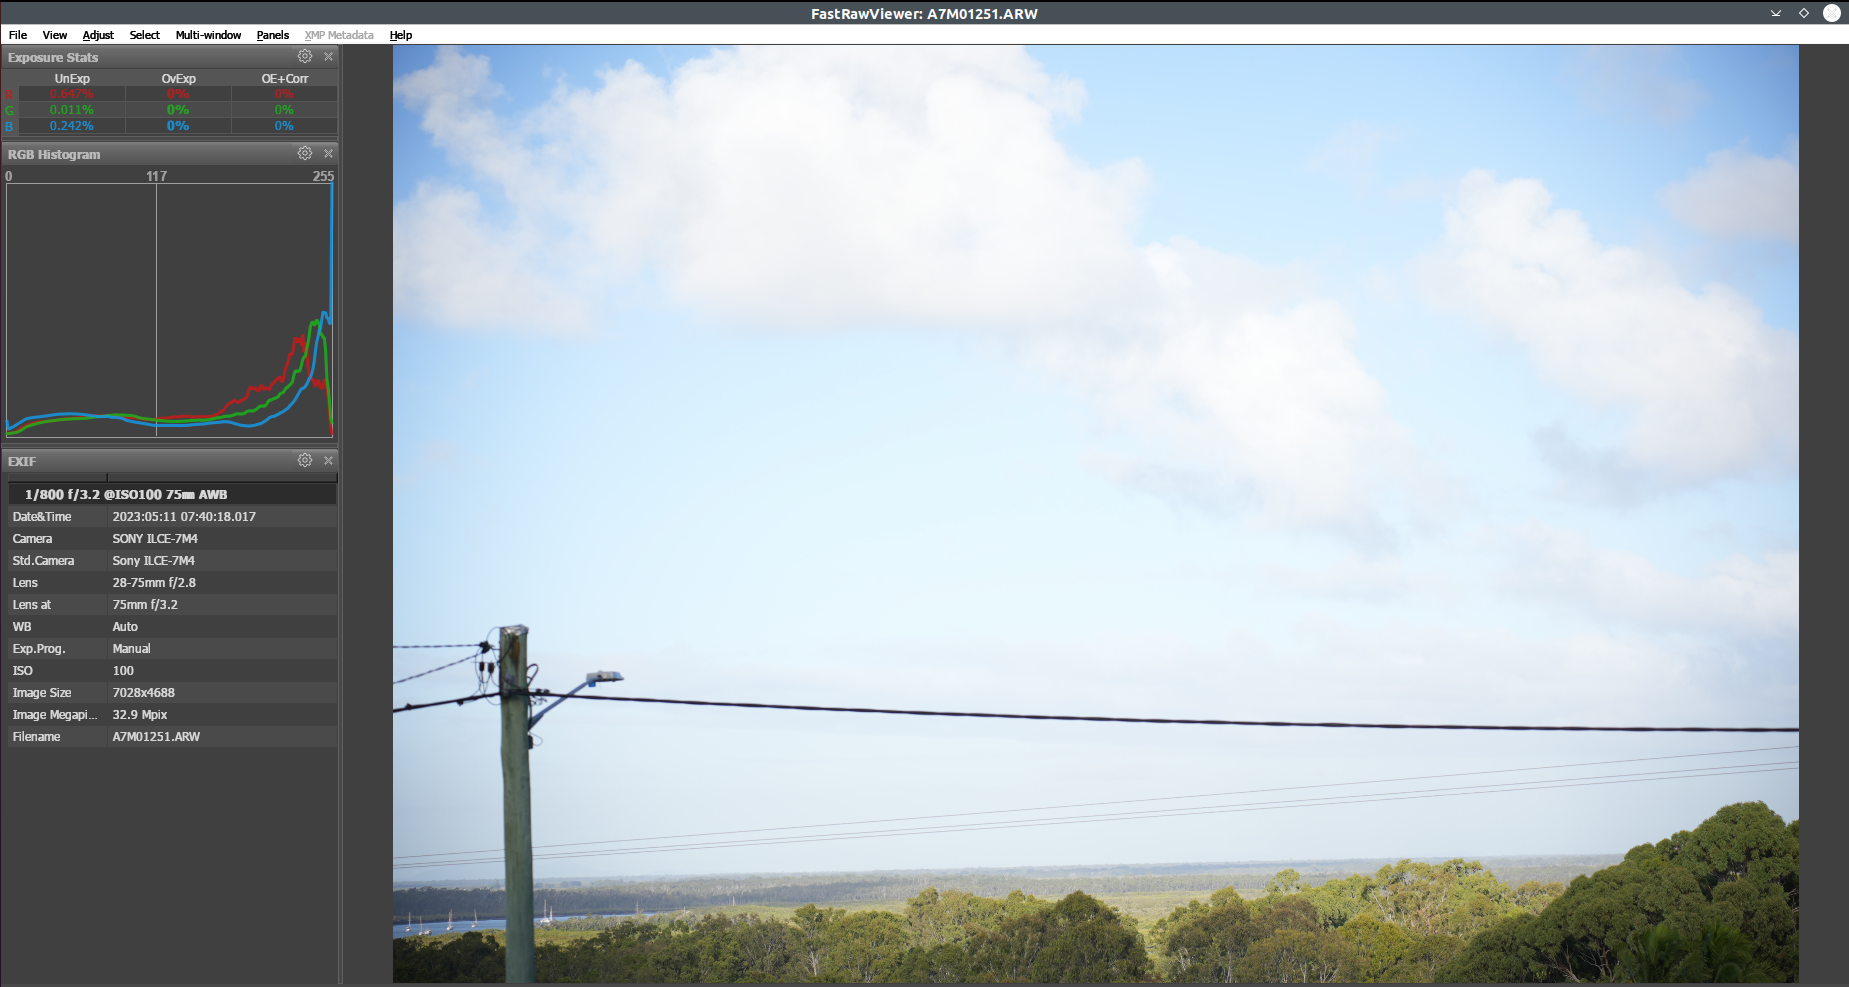The height and width of the screenshot is (987, 1849).
Task: Expand the Panels menu
Action: 272,35
